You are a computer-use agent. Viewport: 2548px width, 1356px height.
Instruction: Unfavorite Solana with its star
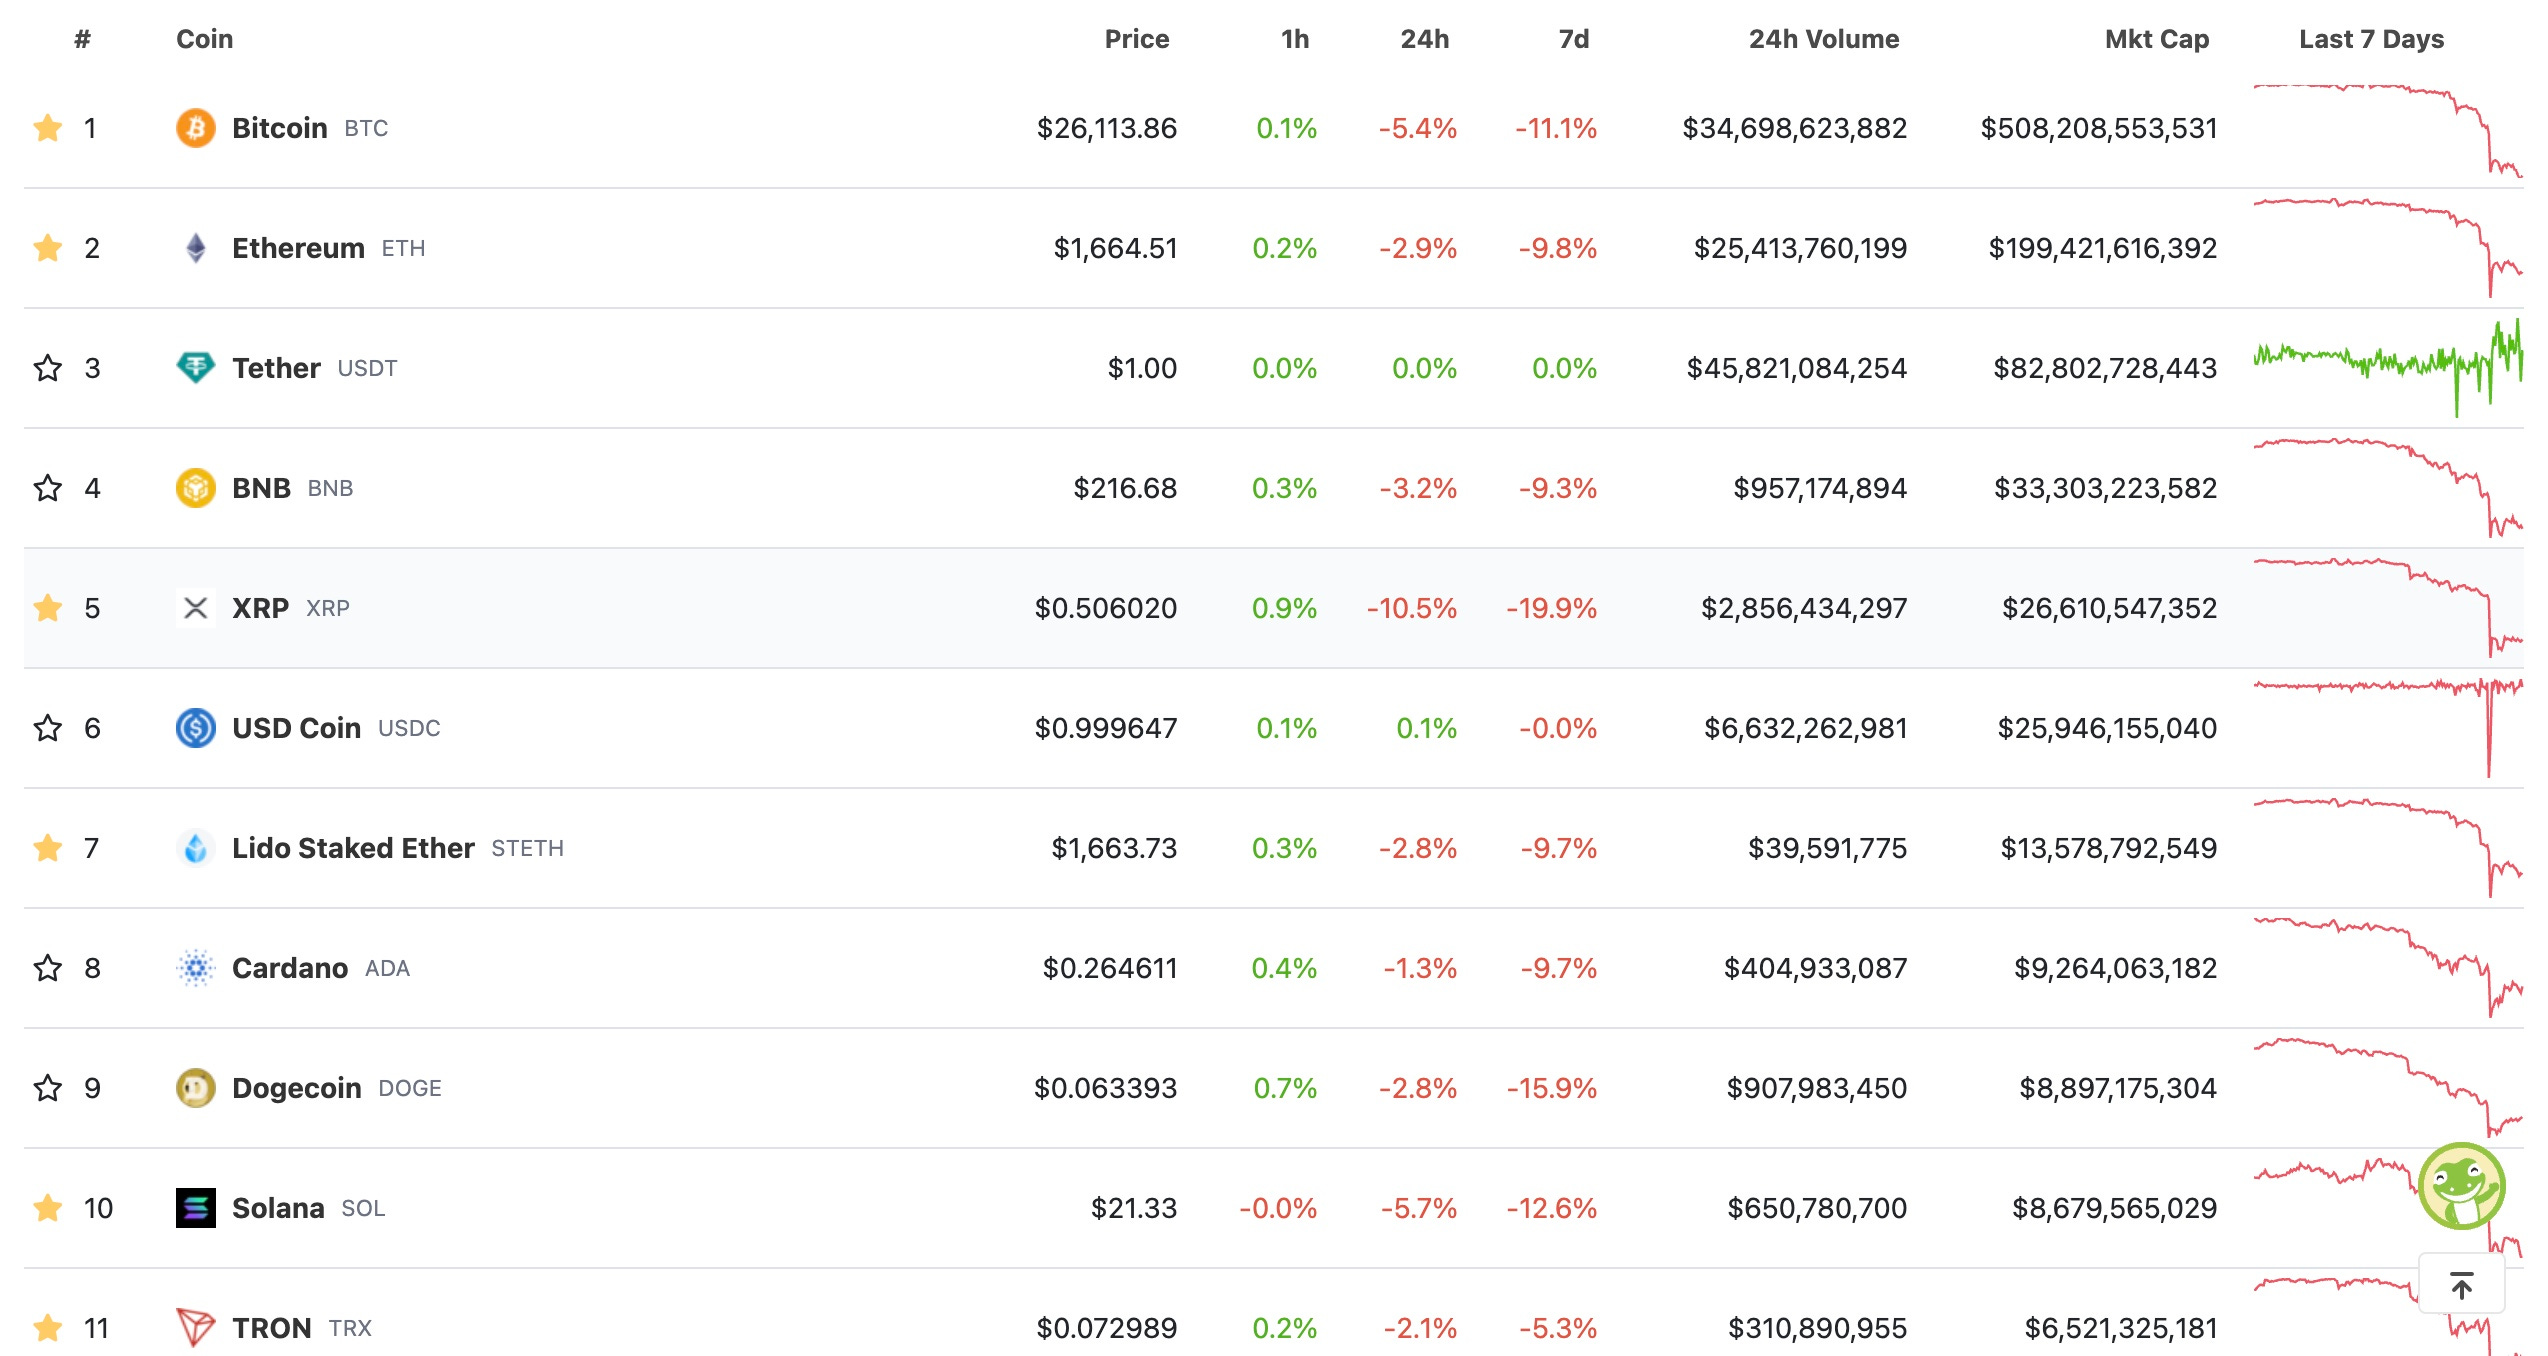tap(48, 1208)
